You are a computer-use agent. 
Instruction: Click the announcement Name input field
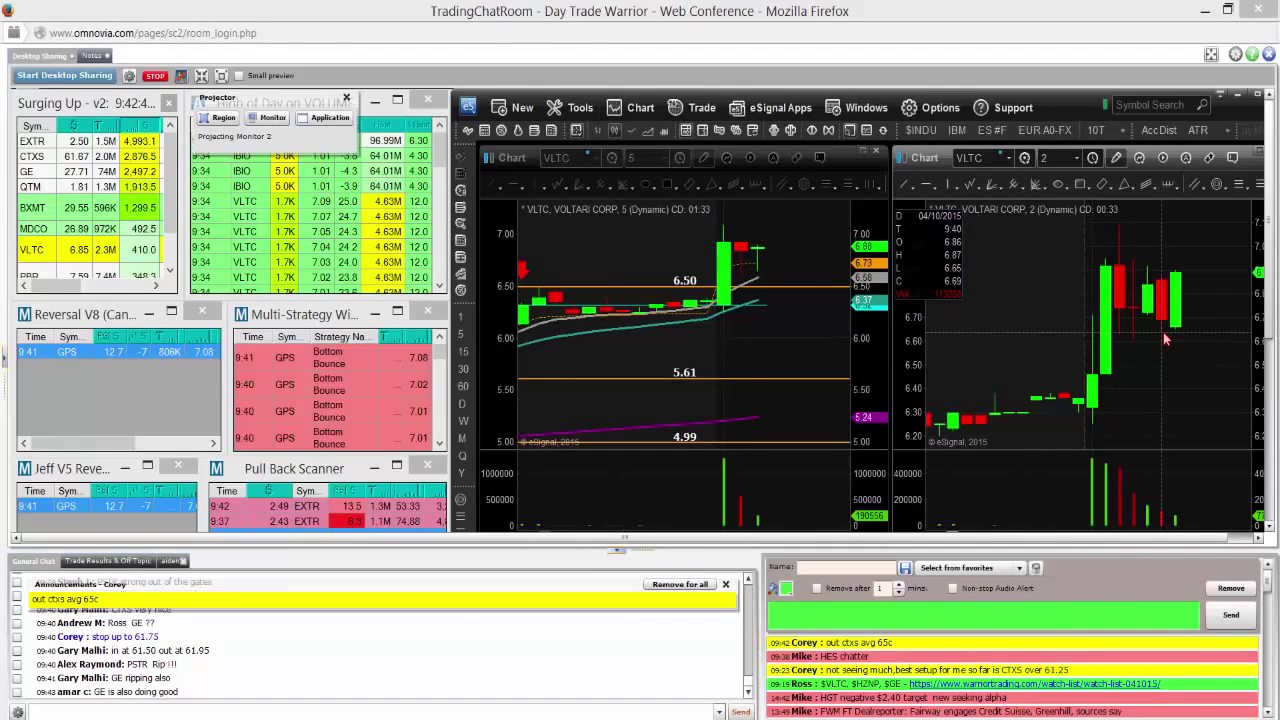coord(846,568)
